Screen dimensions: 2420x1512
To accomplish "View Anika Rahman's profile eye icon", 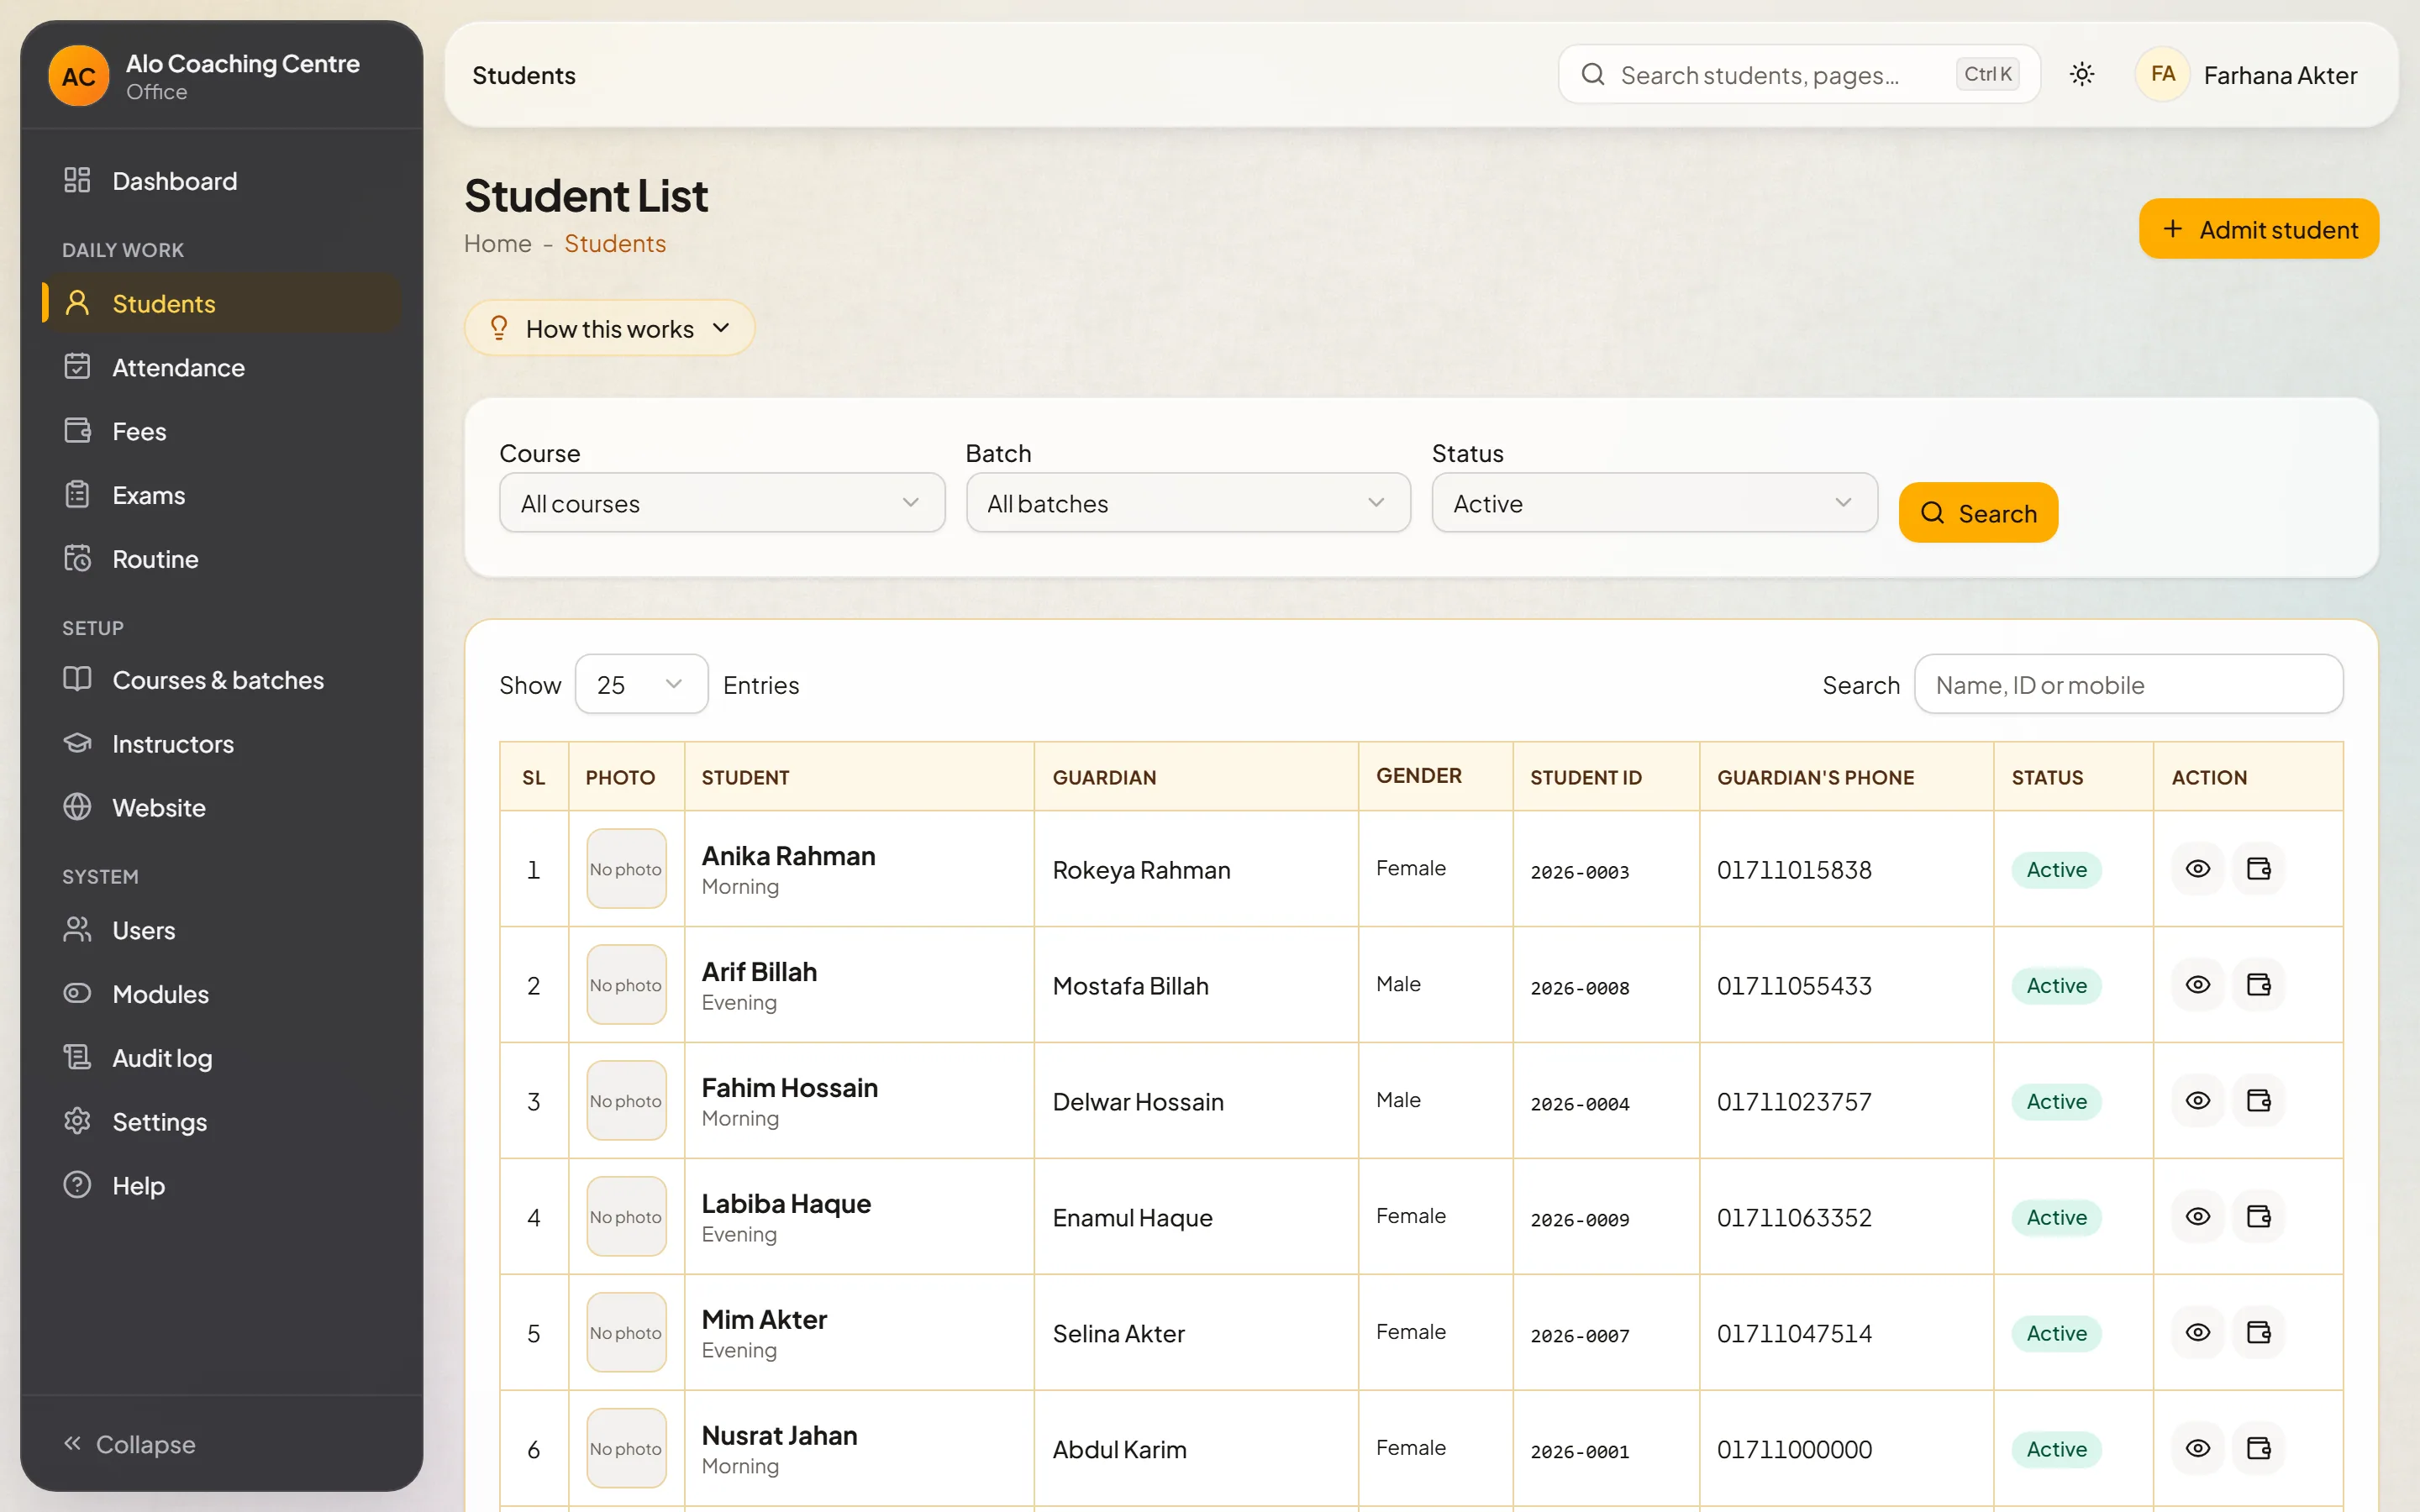I will pos(2197,869).
